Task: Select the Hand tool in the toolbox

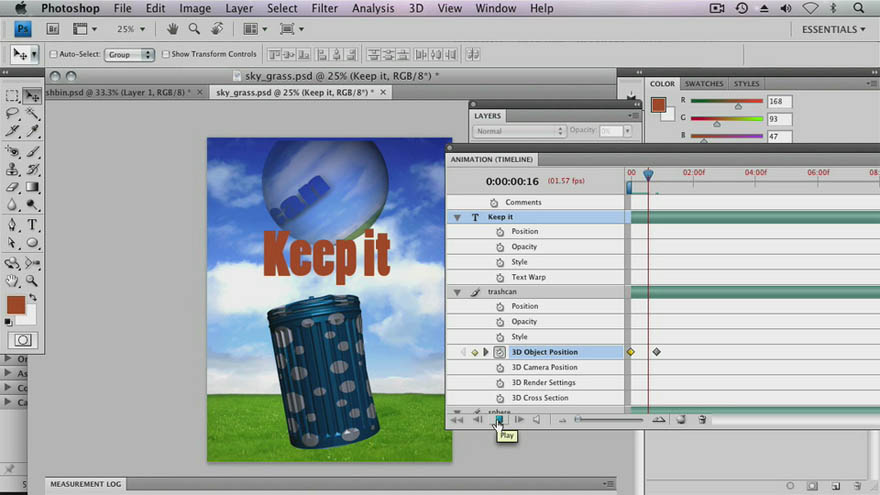Action: pos(12,280)
